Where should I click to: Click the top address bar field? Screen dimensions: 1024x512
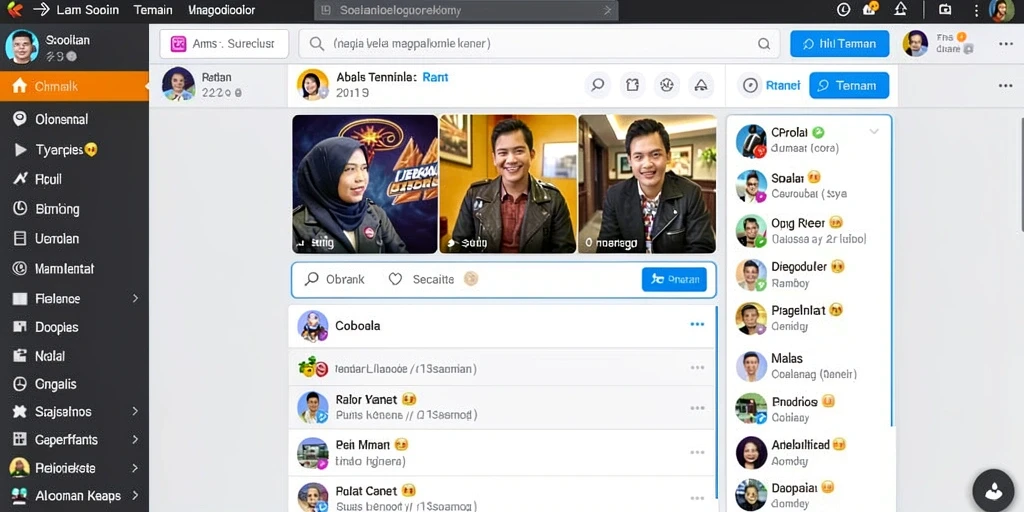click(466, 10)
